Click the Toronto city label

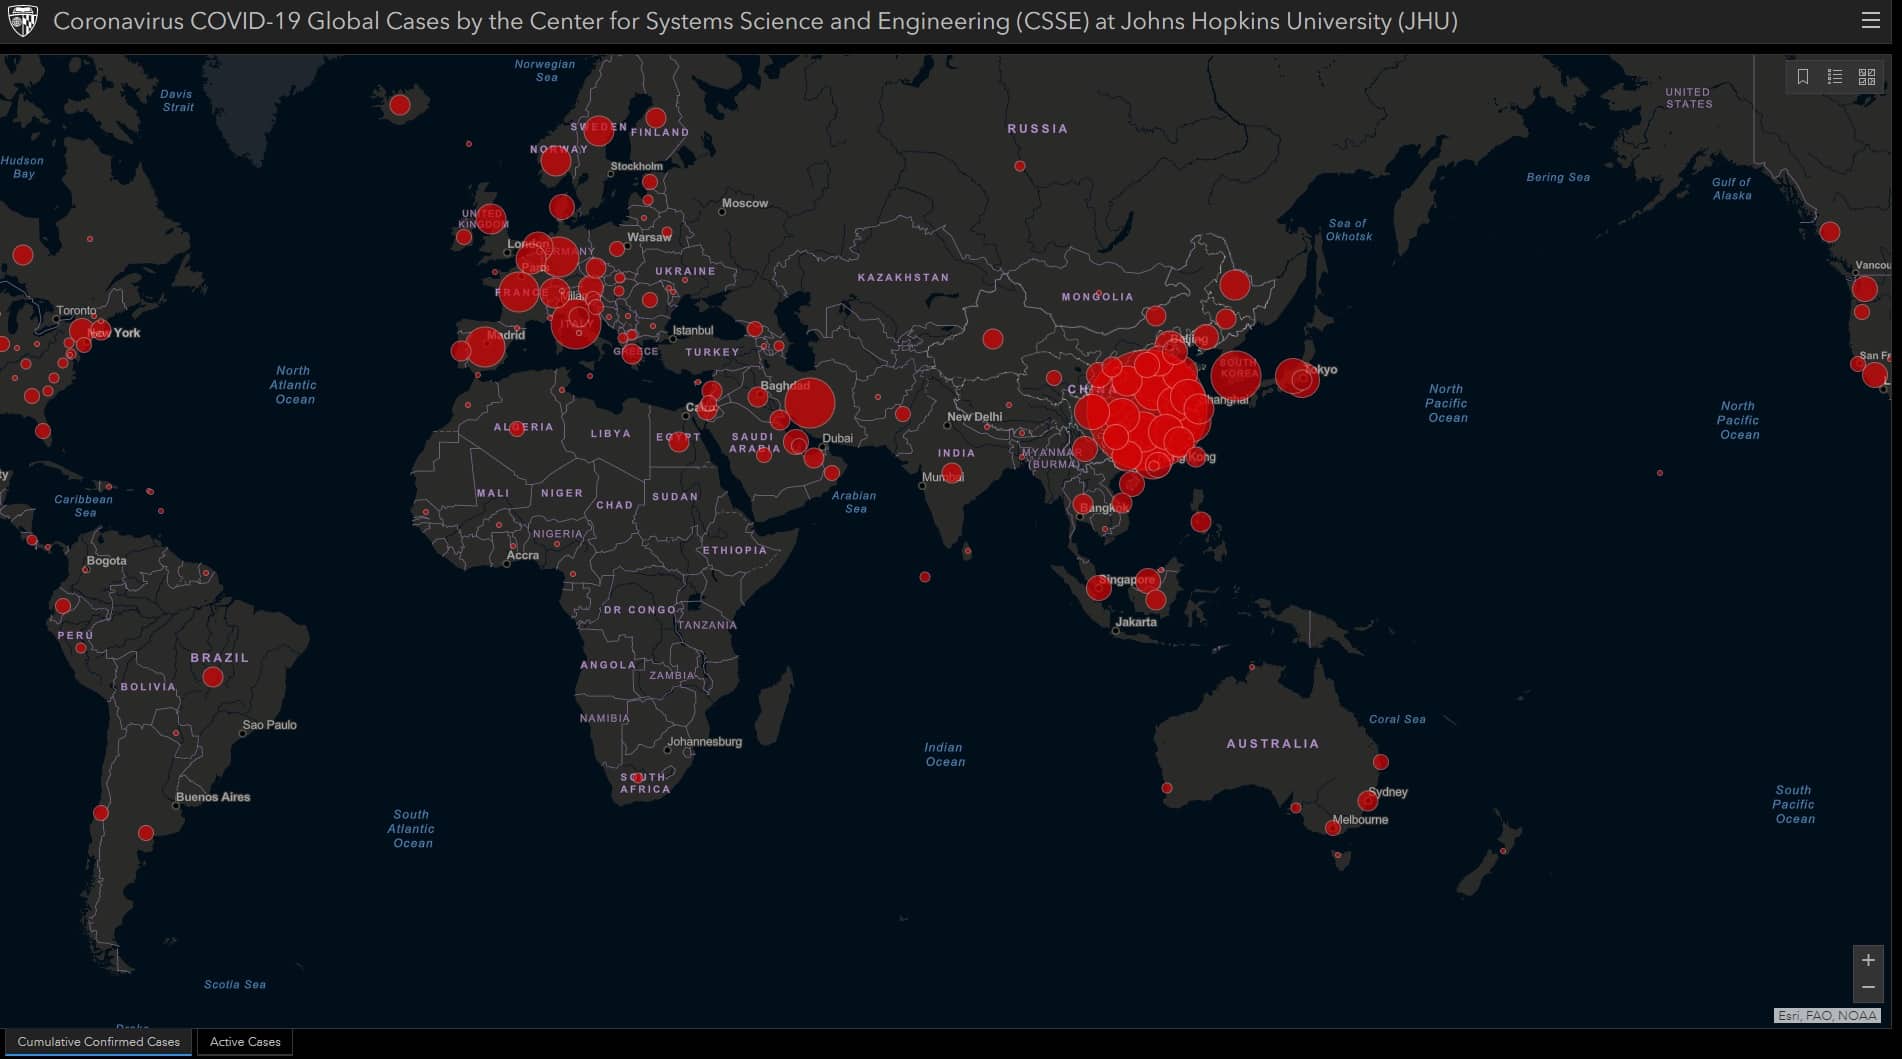(x=76, y=311)
